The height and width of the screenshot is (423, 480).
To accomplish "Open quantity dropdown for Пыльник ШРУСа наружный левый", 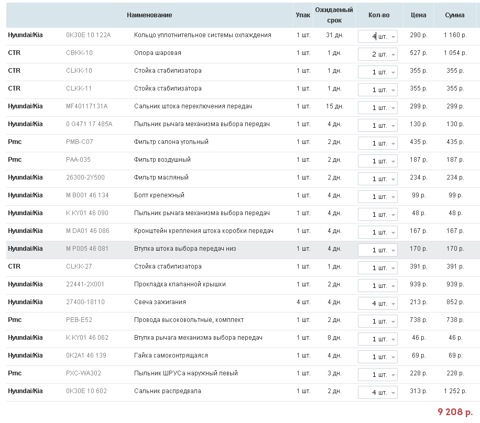I will pyautogui.click(x=378, y=375).
